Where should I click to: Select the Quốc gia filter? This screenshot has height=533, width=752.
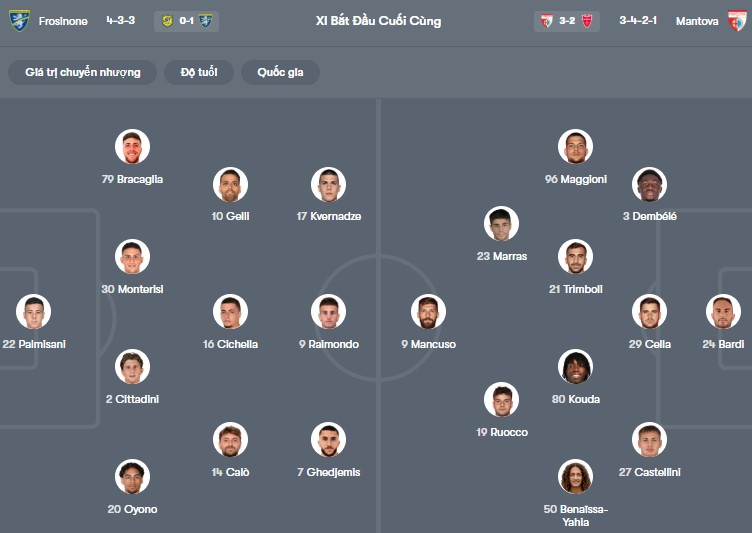pos(280,72)
